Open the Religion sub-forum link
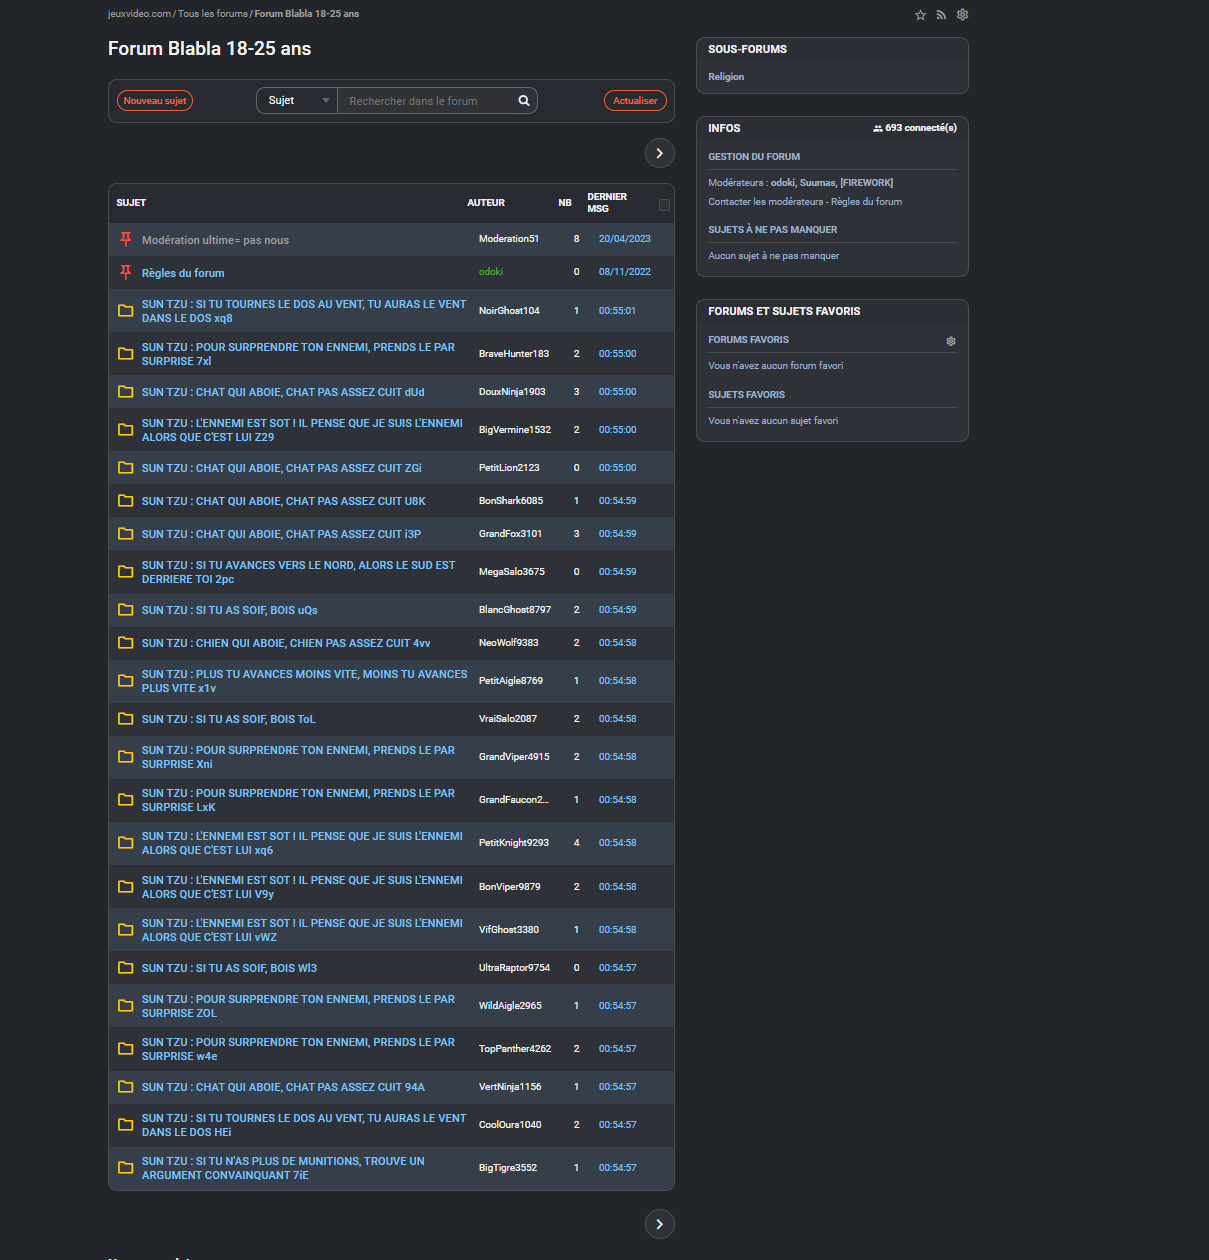The image size is (1209, 1260). [x=726, y=77]
